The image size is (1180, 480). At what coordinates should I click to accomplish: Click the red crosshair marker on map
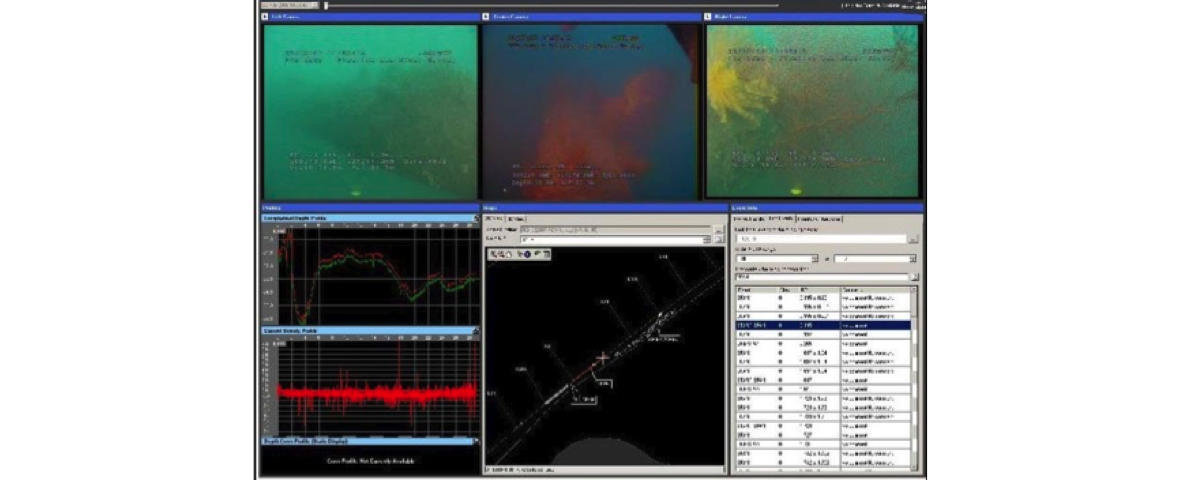pyautogui.click(x=603, y=357)
